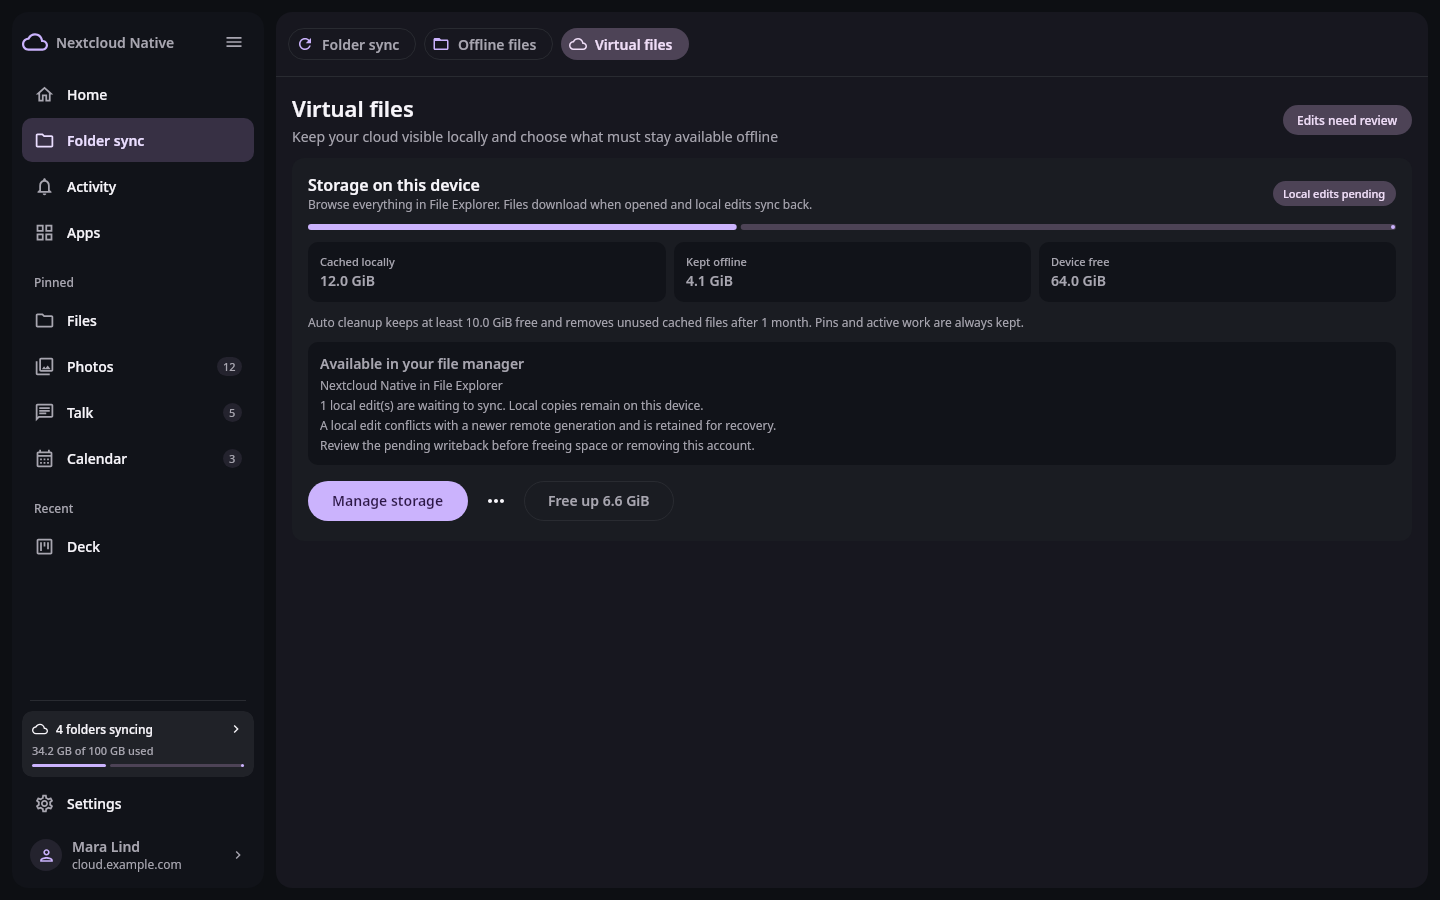
Task: Expand Mara Lind account chevron
Action: tap(238, 855)
